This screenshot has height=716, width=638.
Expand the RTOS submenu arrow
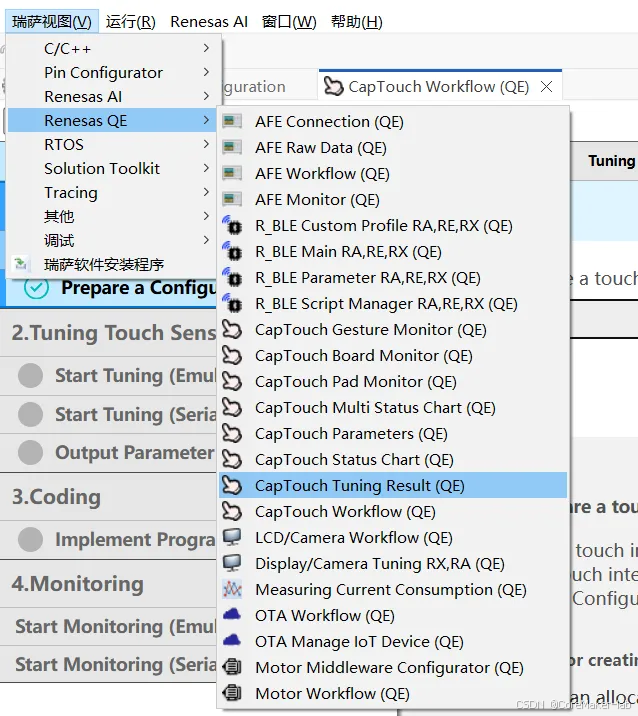point(206,144)
